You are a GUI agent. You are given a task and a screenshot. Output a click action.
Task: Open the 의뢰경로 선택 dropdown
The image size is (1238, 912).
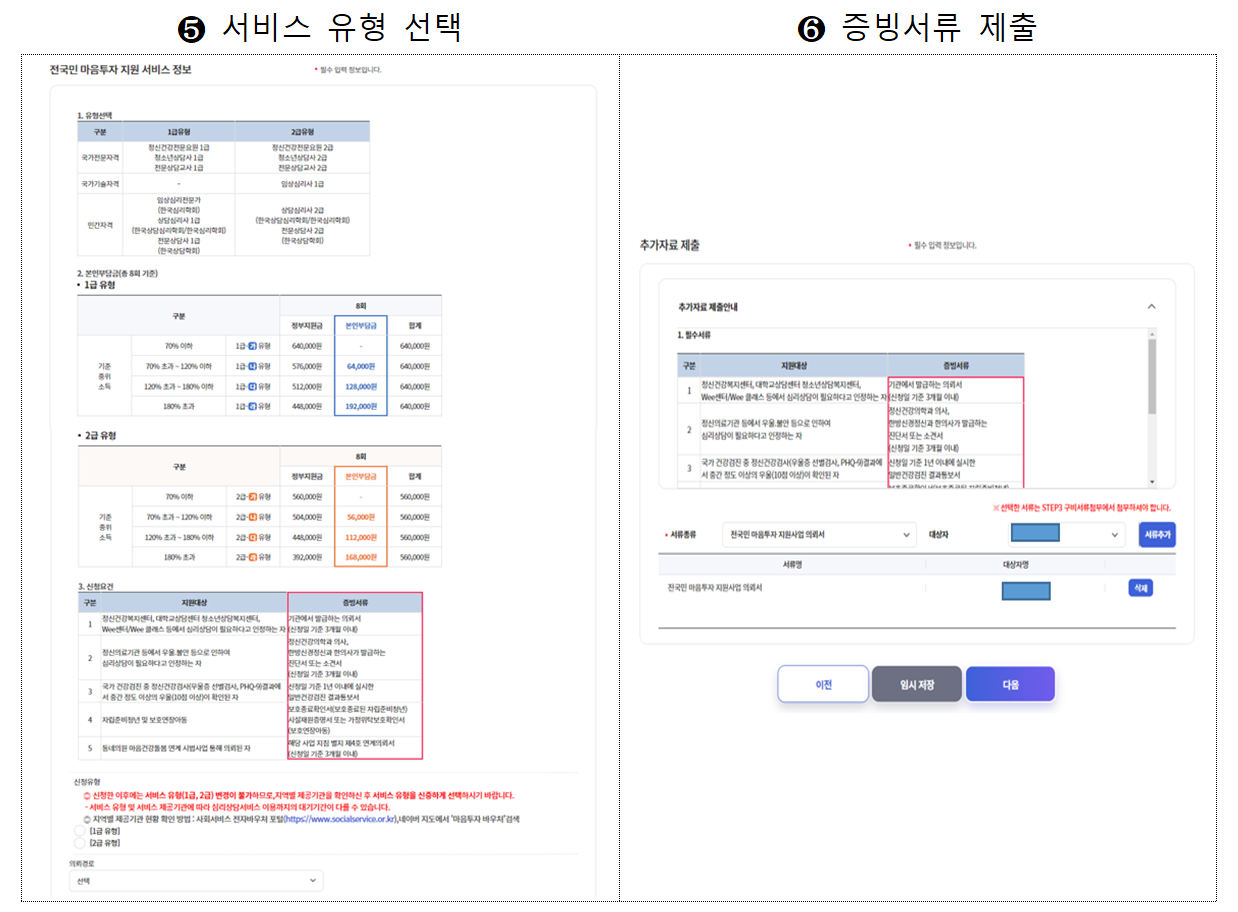click(x=196, y=881)
